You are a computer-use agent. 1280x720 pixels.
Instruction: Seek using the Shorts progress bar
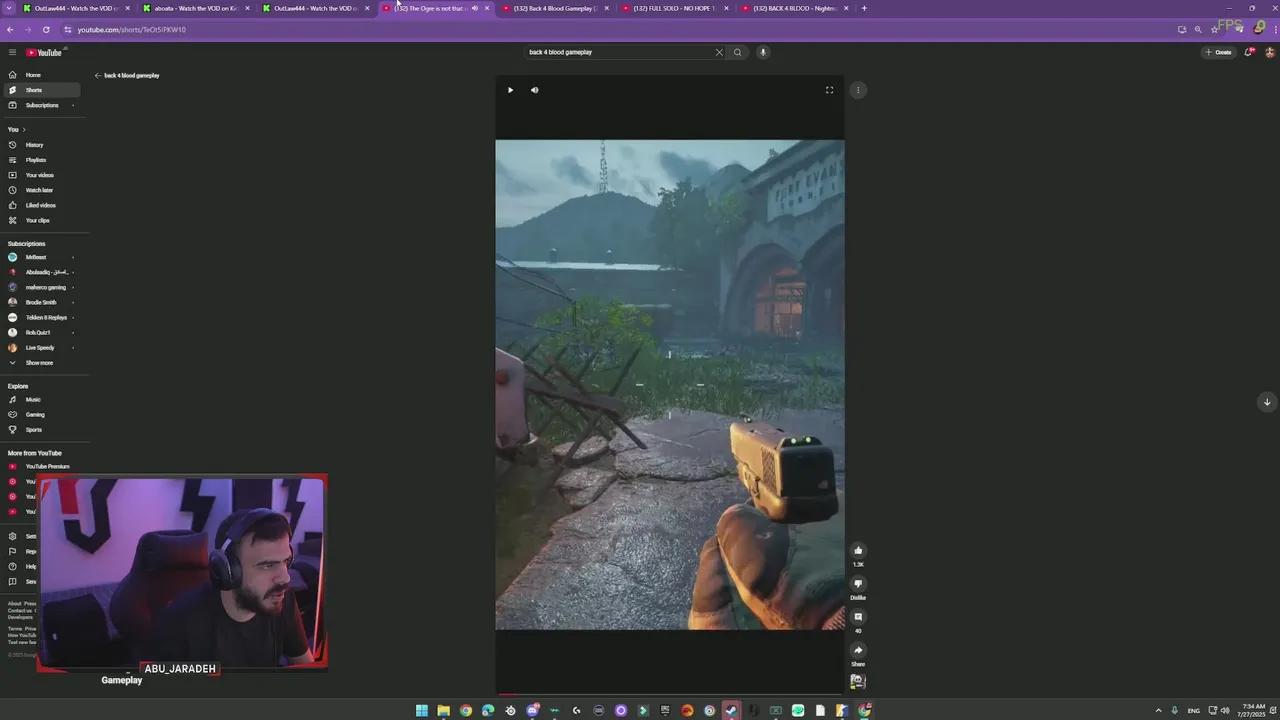coord(670,694)
